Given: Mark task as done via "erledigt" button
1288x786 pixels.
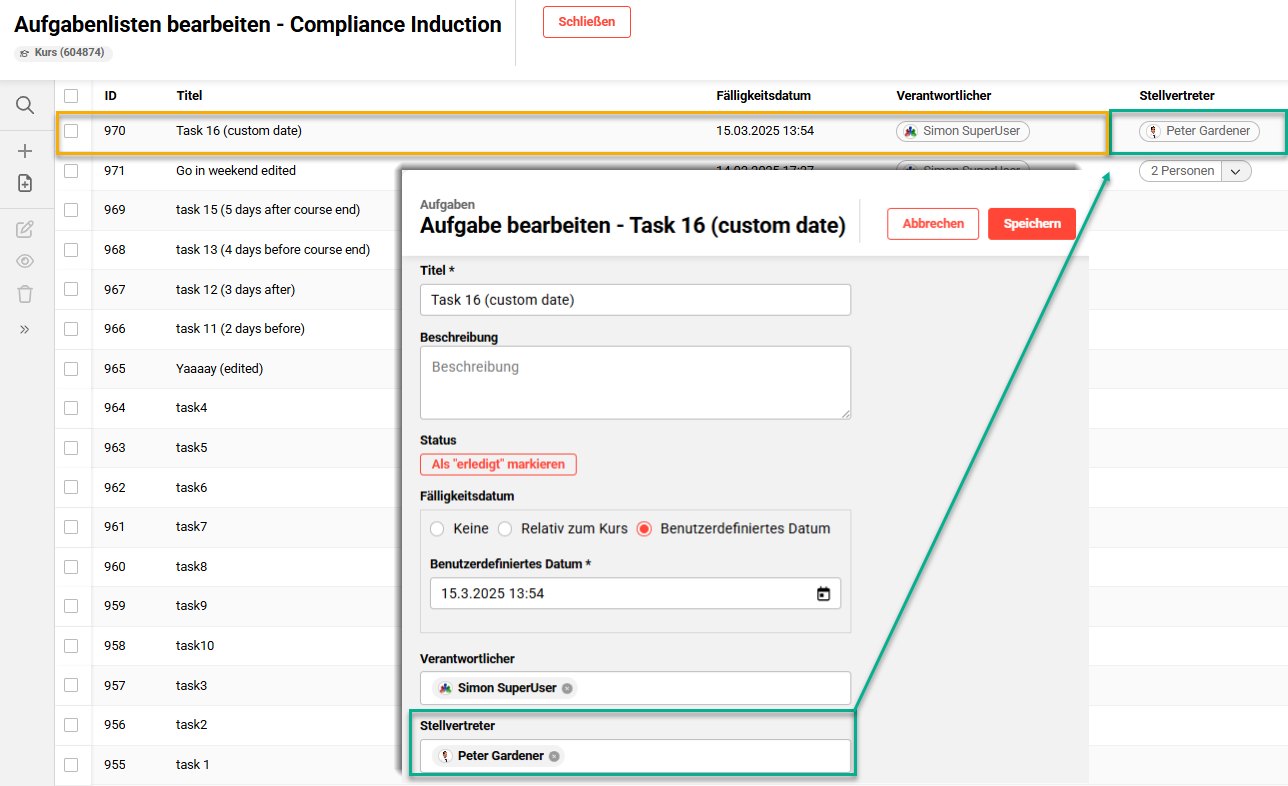Looking at the screenshot, I should [498, 464].
